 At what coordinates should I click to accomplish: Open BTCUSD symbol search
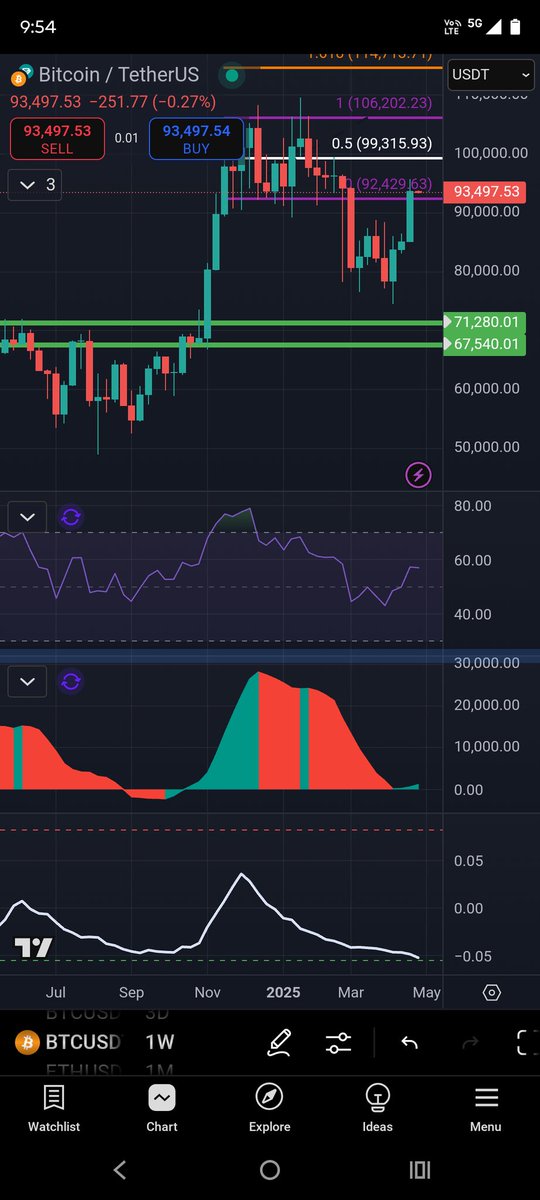point(82,1042)
